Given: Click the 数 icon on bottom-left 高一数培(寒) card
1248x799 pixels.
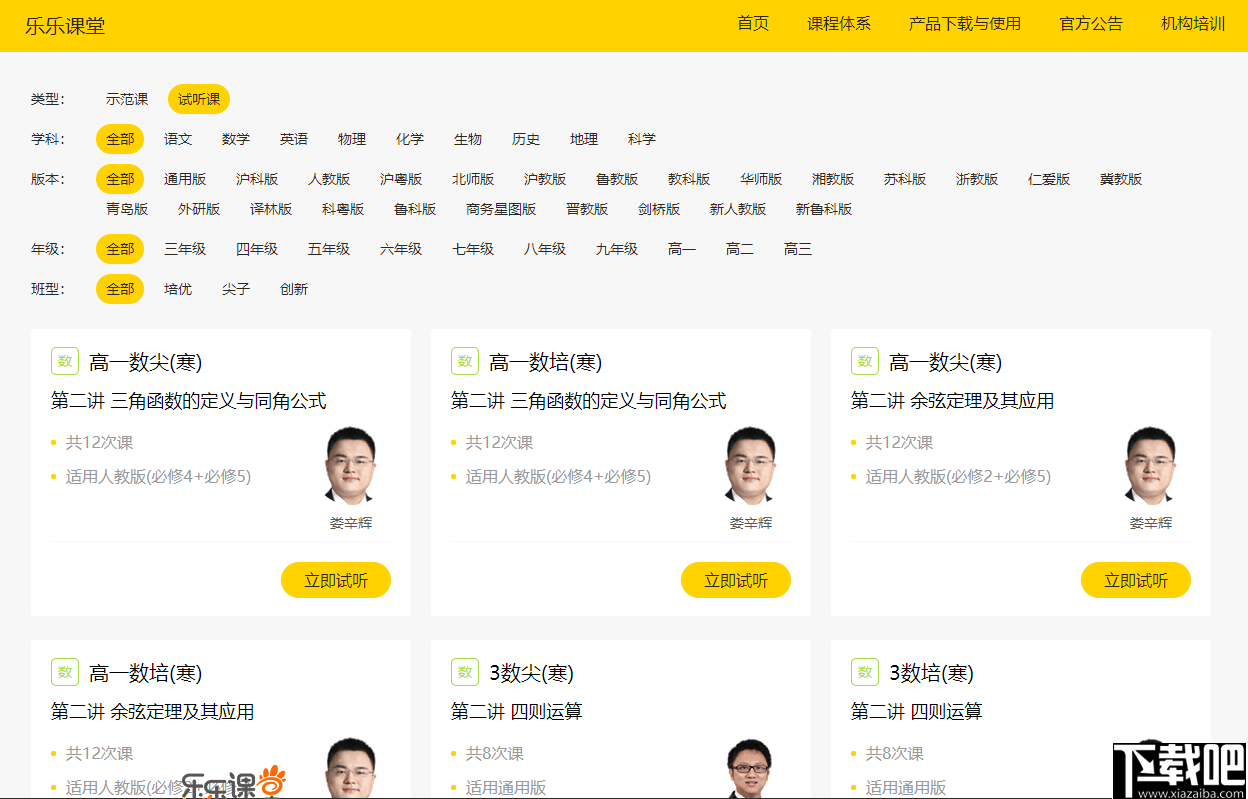Looking at the screenshot, I should pyautogui.click(x=64, y=672).
